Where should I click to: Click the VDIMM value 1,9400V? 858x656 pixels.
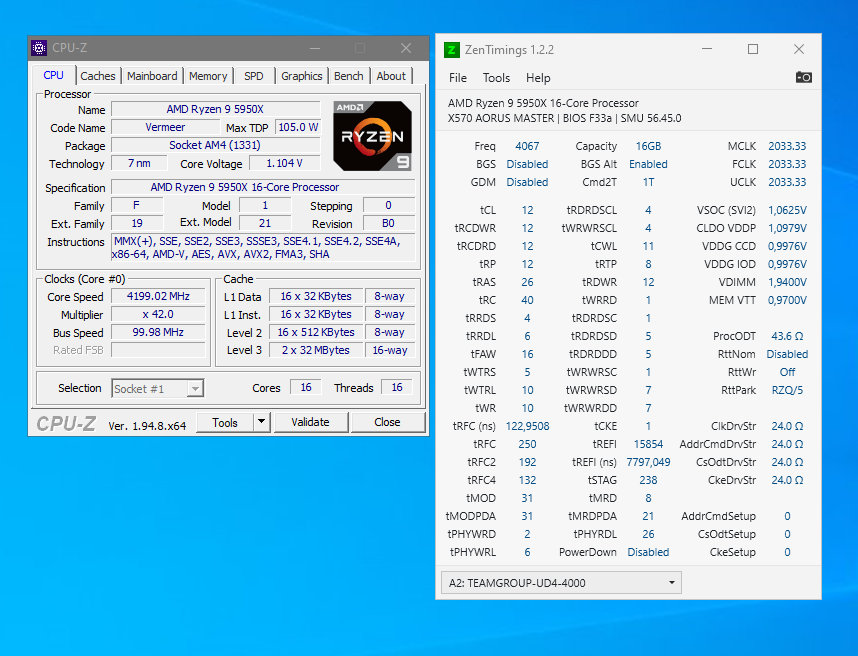pos(787,282)
